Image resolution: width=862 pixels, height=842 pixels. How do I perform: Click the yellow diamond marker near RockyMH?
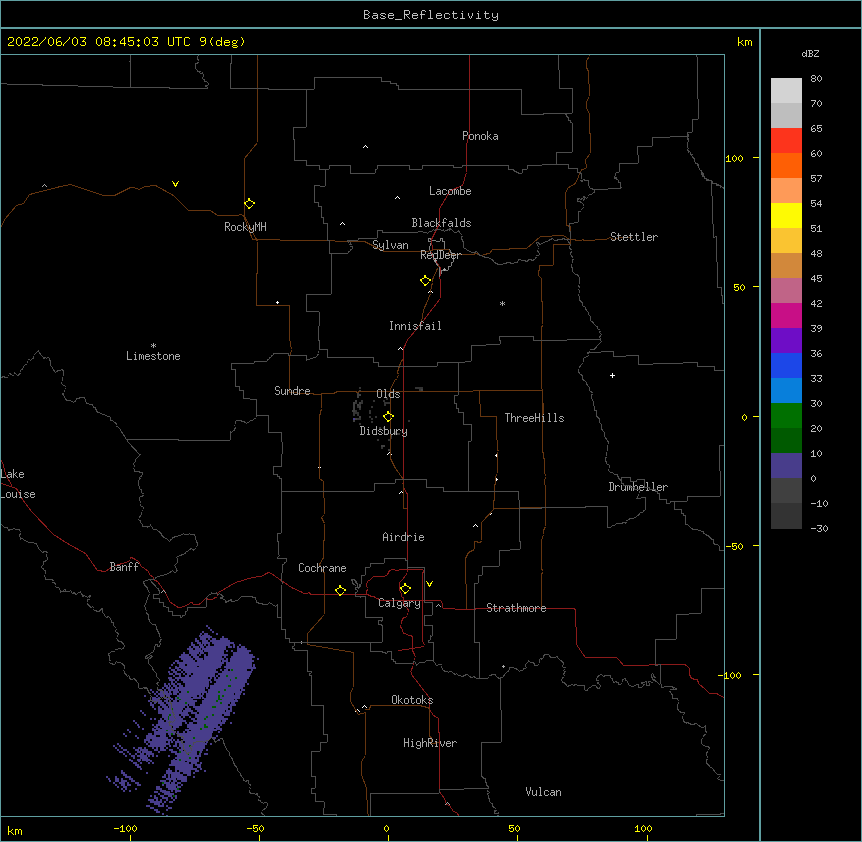(x=250, y=204)
